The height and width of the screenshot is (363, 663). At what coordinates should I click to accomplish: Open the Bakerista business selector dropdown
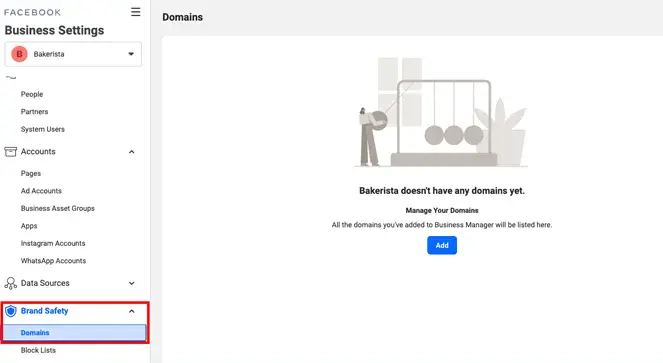pos(73,54)
